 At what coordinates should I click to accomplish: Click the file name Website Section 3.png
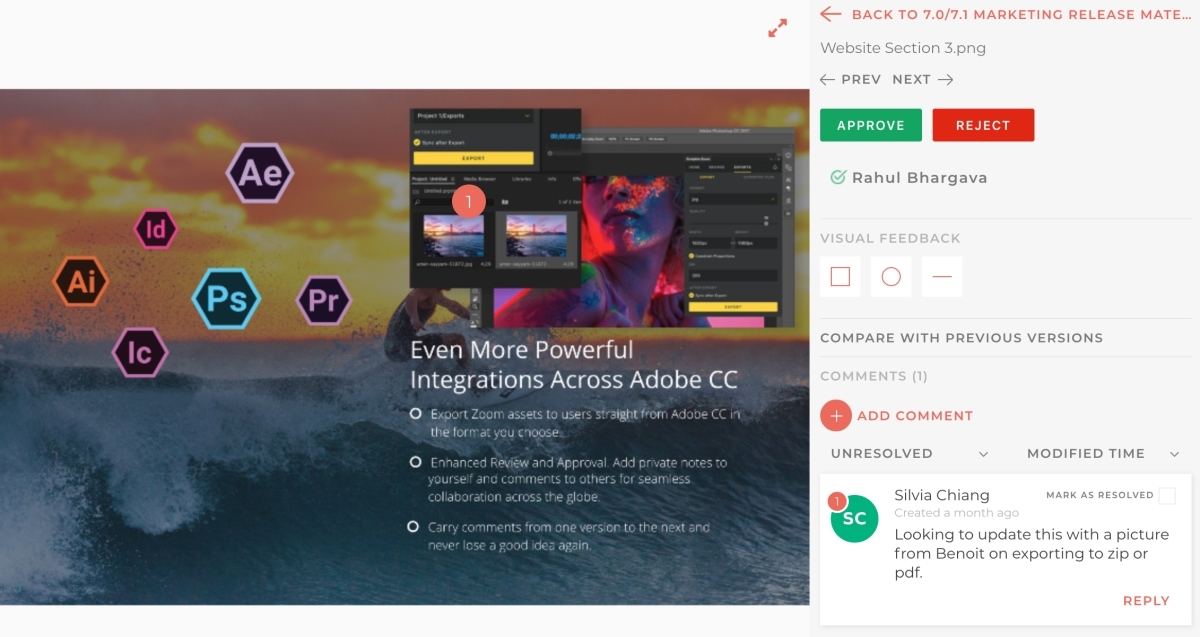tap(903, 48)
